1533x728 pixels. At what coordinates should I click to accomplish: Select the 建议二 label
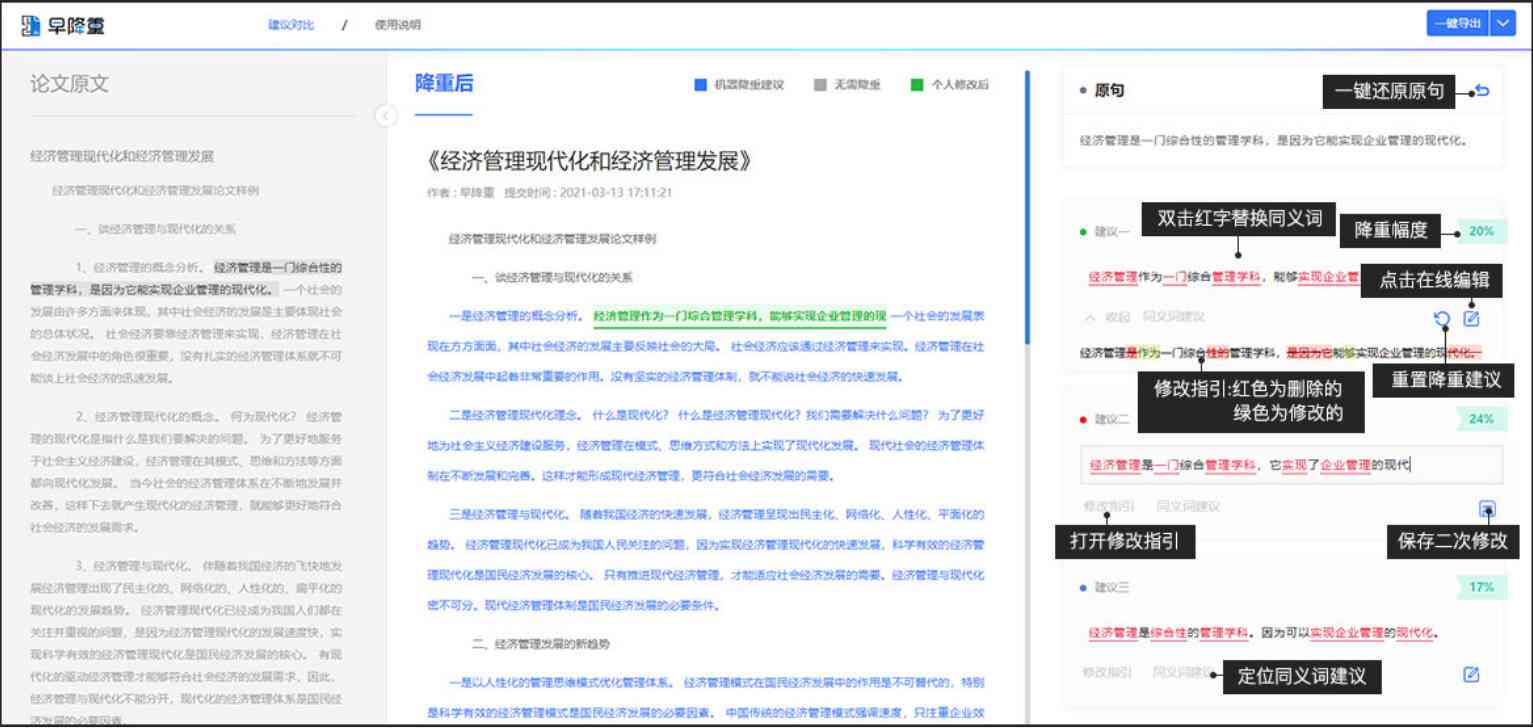[x=1112, y=420]
